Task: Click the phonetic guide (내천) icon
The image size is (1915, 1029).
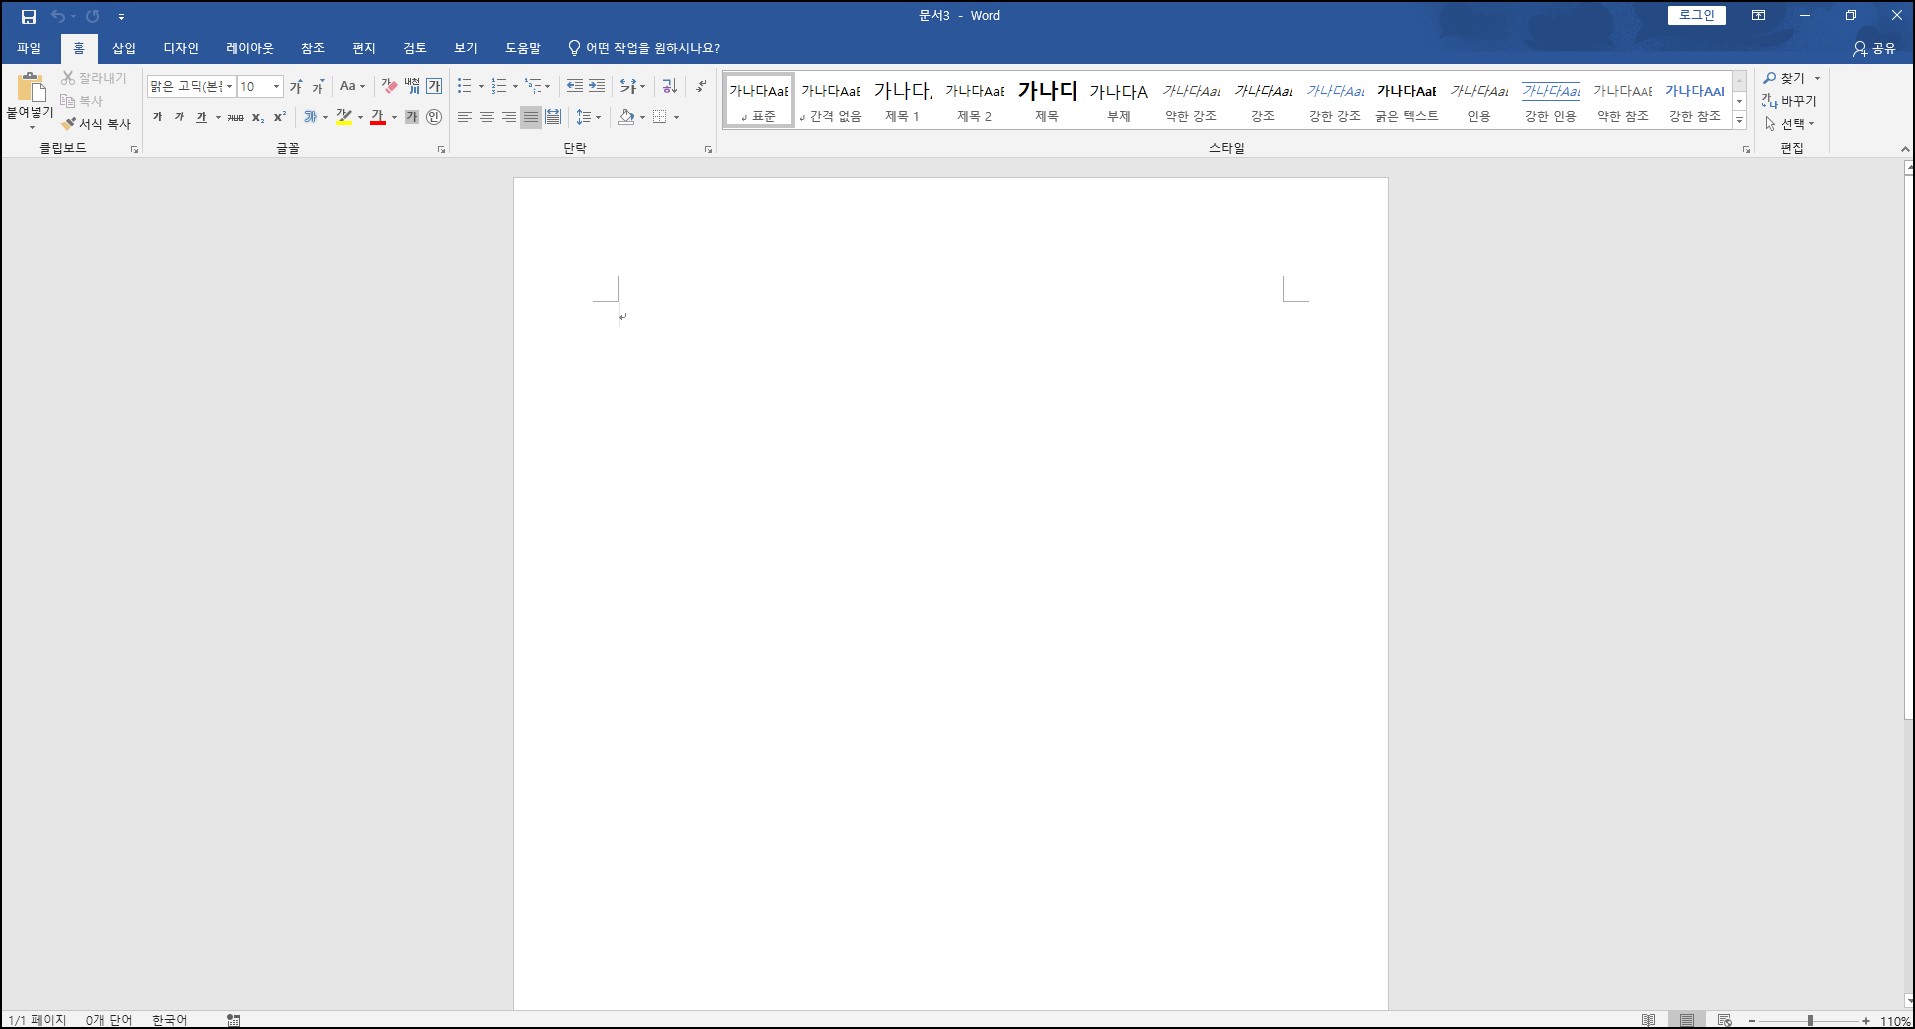Action: [412, 87]
